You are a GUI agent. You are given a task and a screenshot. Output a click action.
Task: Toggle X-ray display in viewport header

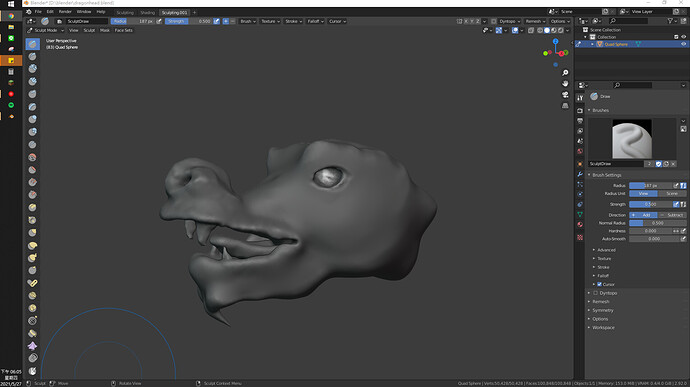coord(531,30)
